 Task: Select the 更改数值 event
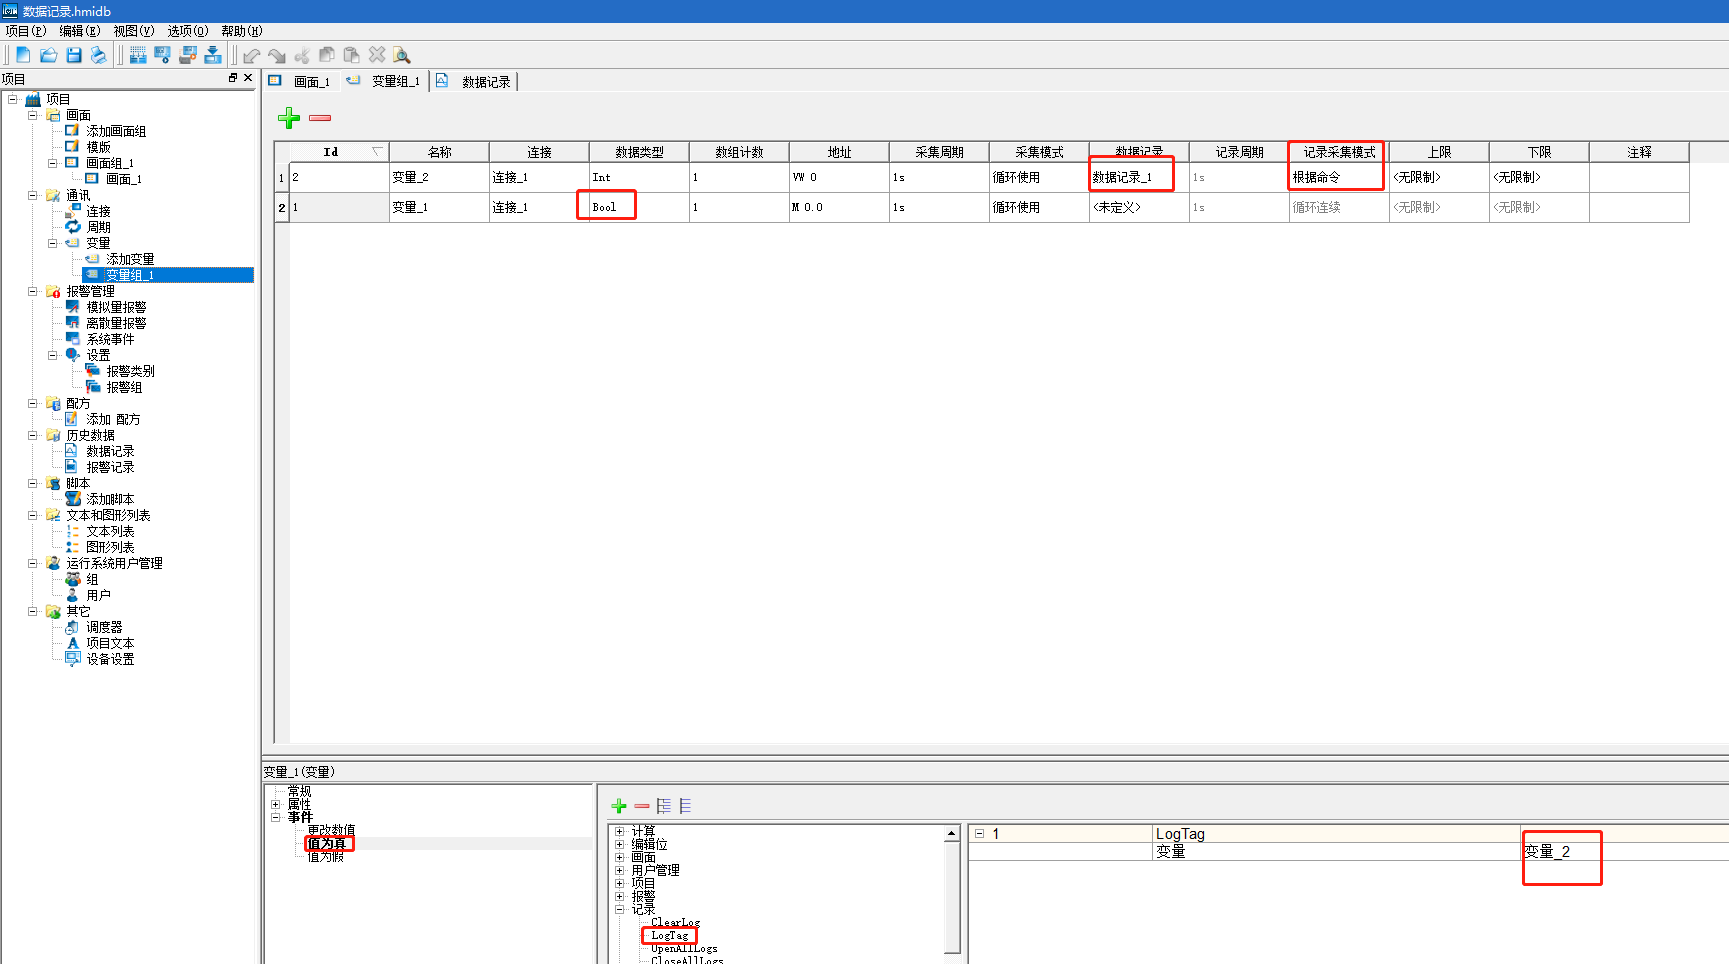(x=331, y=831)
